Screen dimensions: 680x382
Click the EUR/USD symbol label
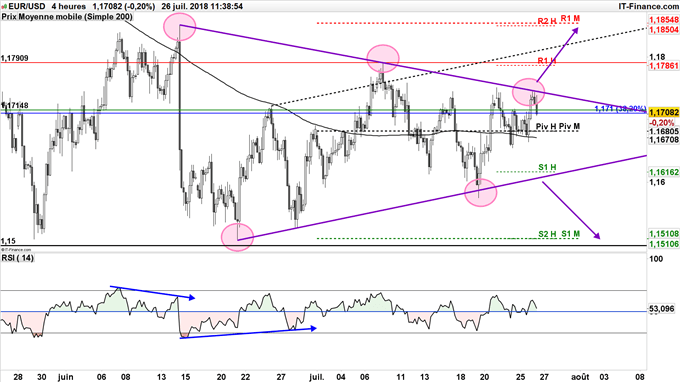click(26, 6)
